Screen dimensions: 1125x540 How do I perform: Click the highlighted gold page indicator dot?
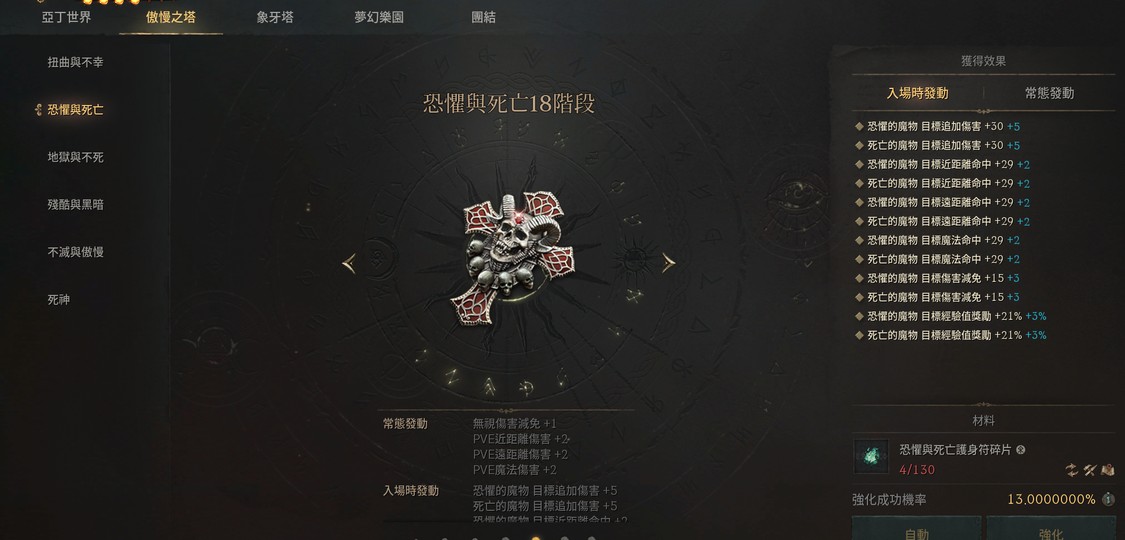(535, 538)
